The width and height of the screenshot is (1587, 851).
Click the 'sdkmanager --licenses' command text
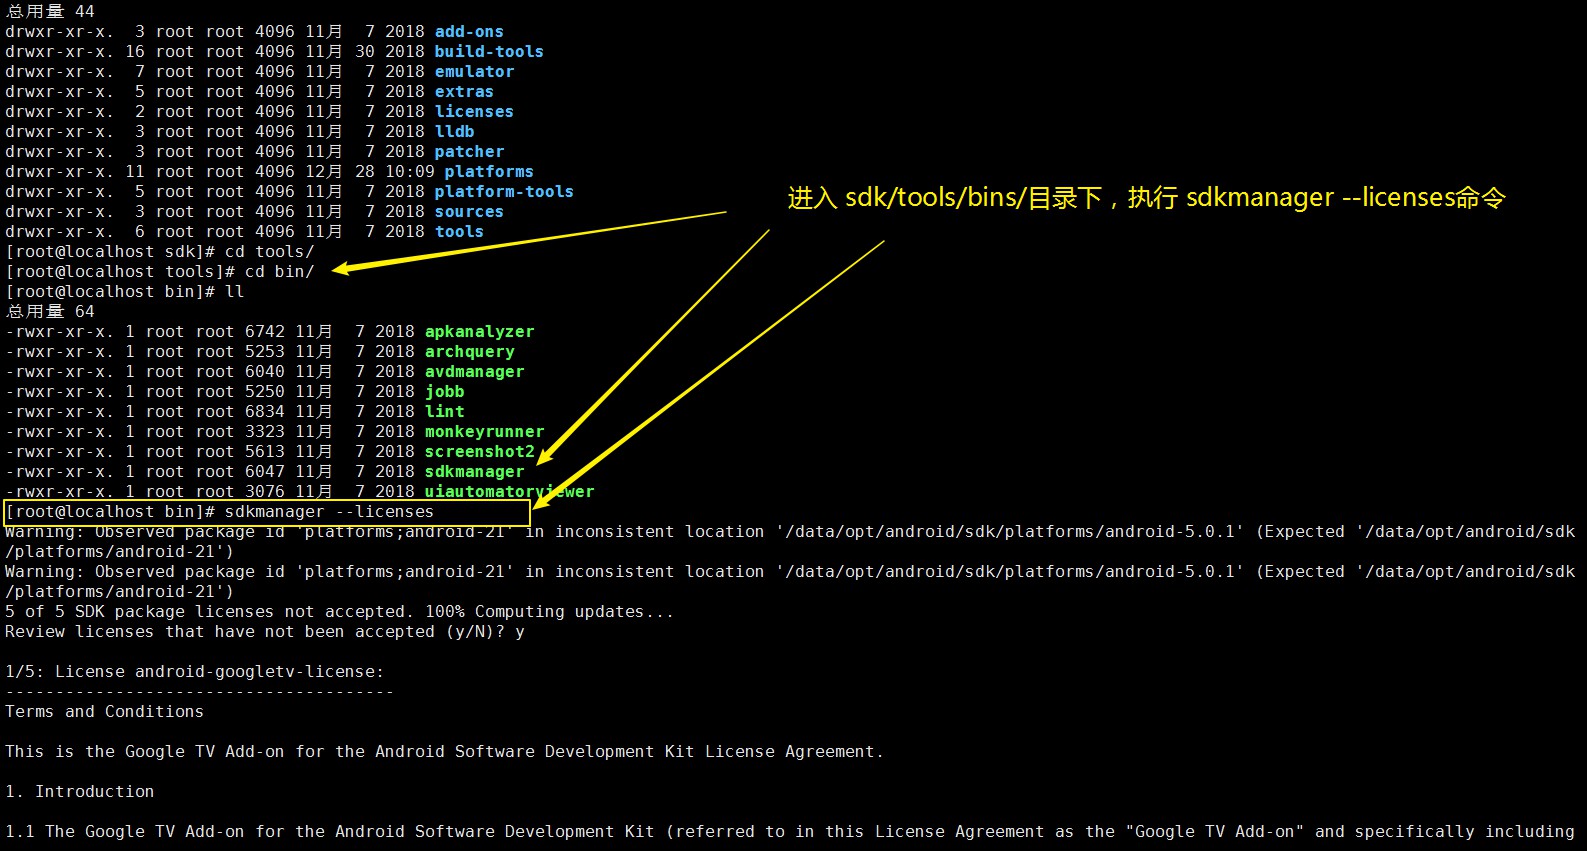click(329, 512)
